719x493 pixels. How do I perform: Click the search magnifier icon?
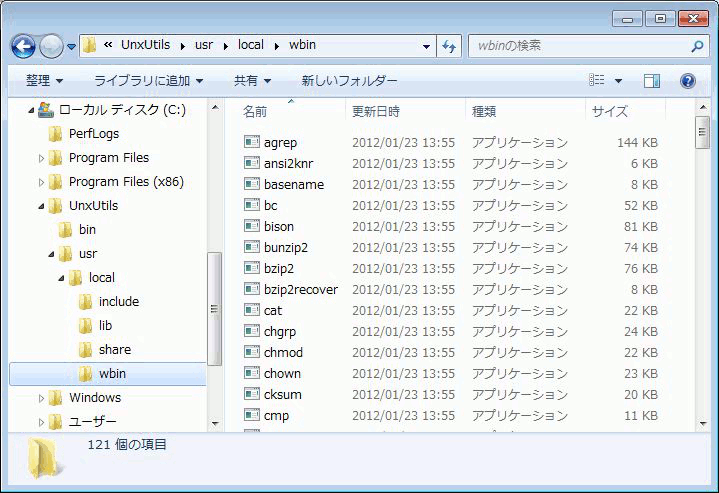pos(697,46)
